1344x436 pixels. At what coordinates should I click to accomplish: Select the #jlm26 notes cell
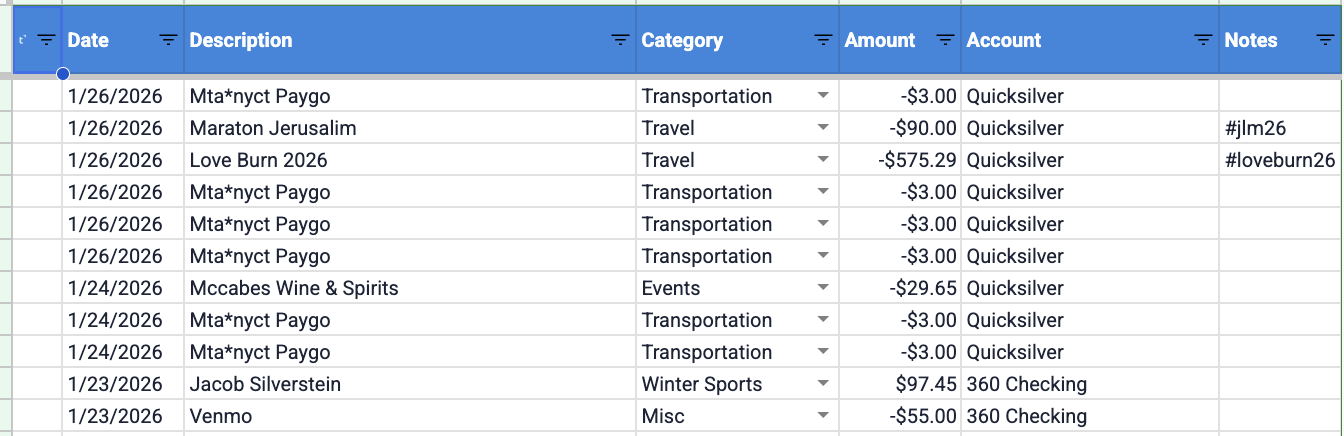point(1280,128)
